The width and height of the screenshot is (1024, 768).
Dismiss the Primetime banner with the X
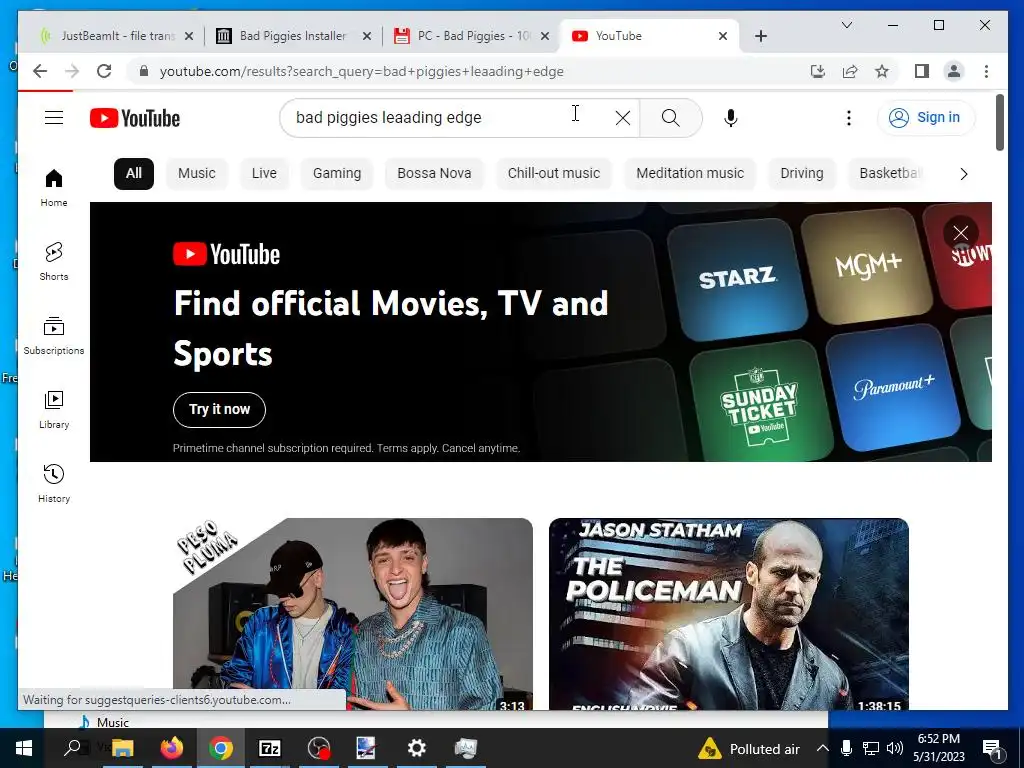point(960,232)
